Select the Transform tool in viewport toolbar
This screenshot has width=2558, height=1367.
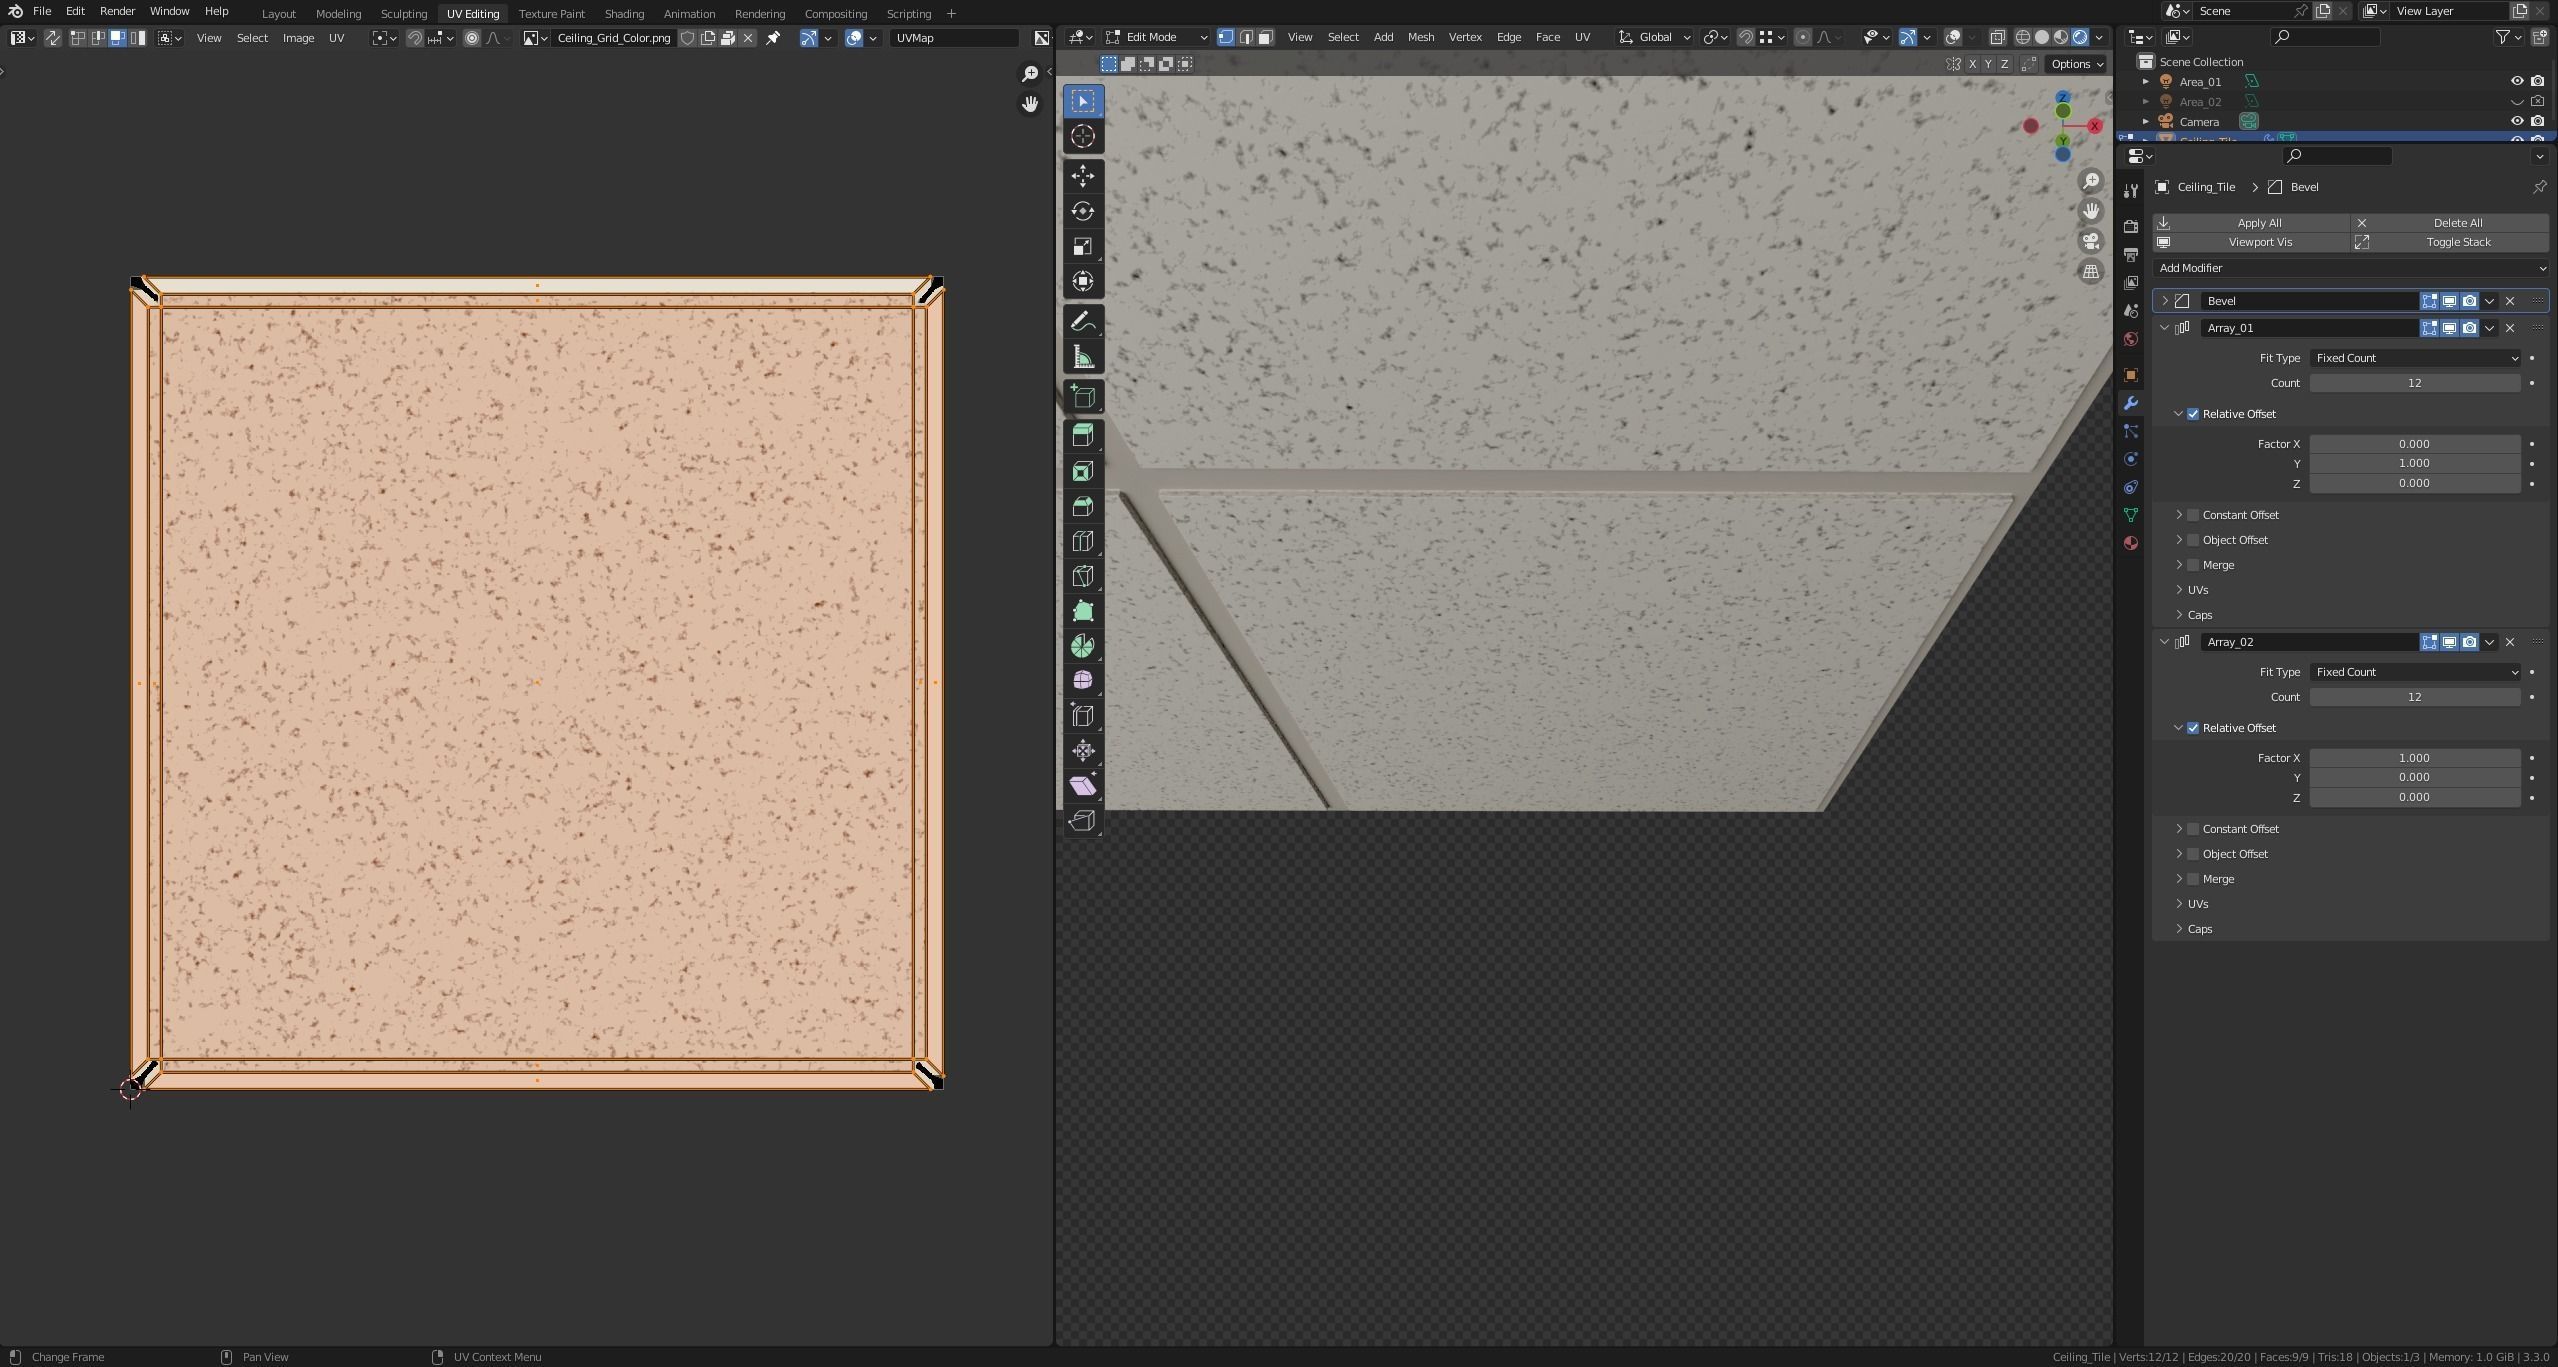(x=1083, y=281)
